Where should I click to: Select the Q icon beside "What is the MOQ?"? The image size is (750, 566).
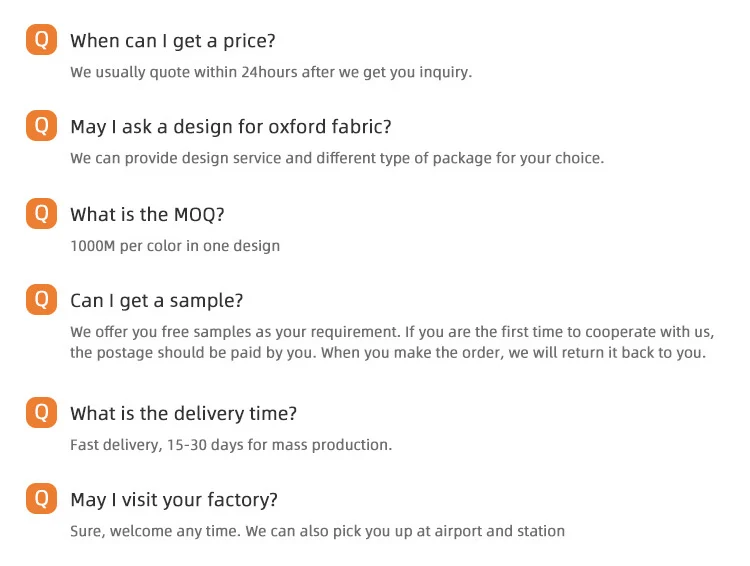(x=41, y=213)
